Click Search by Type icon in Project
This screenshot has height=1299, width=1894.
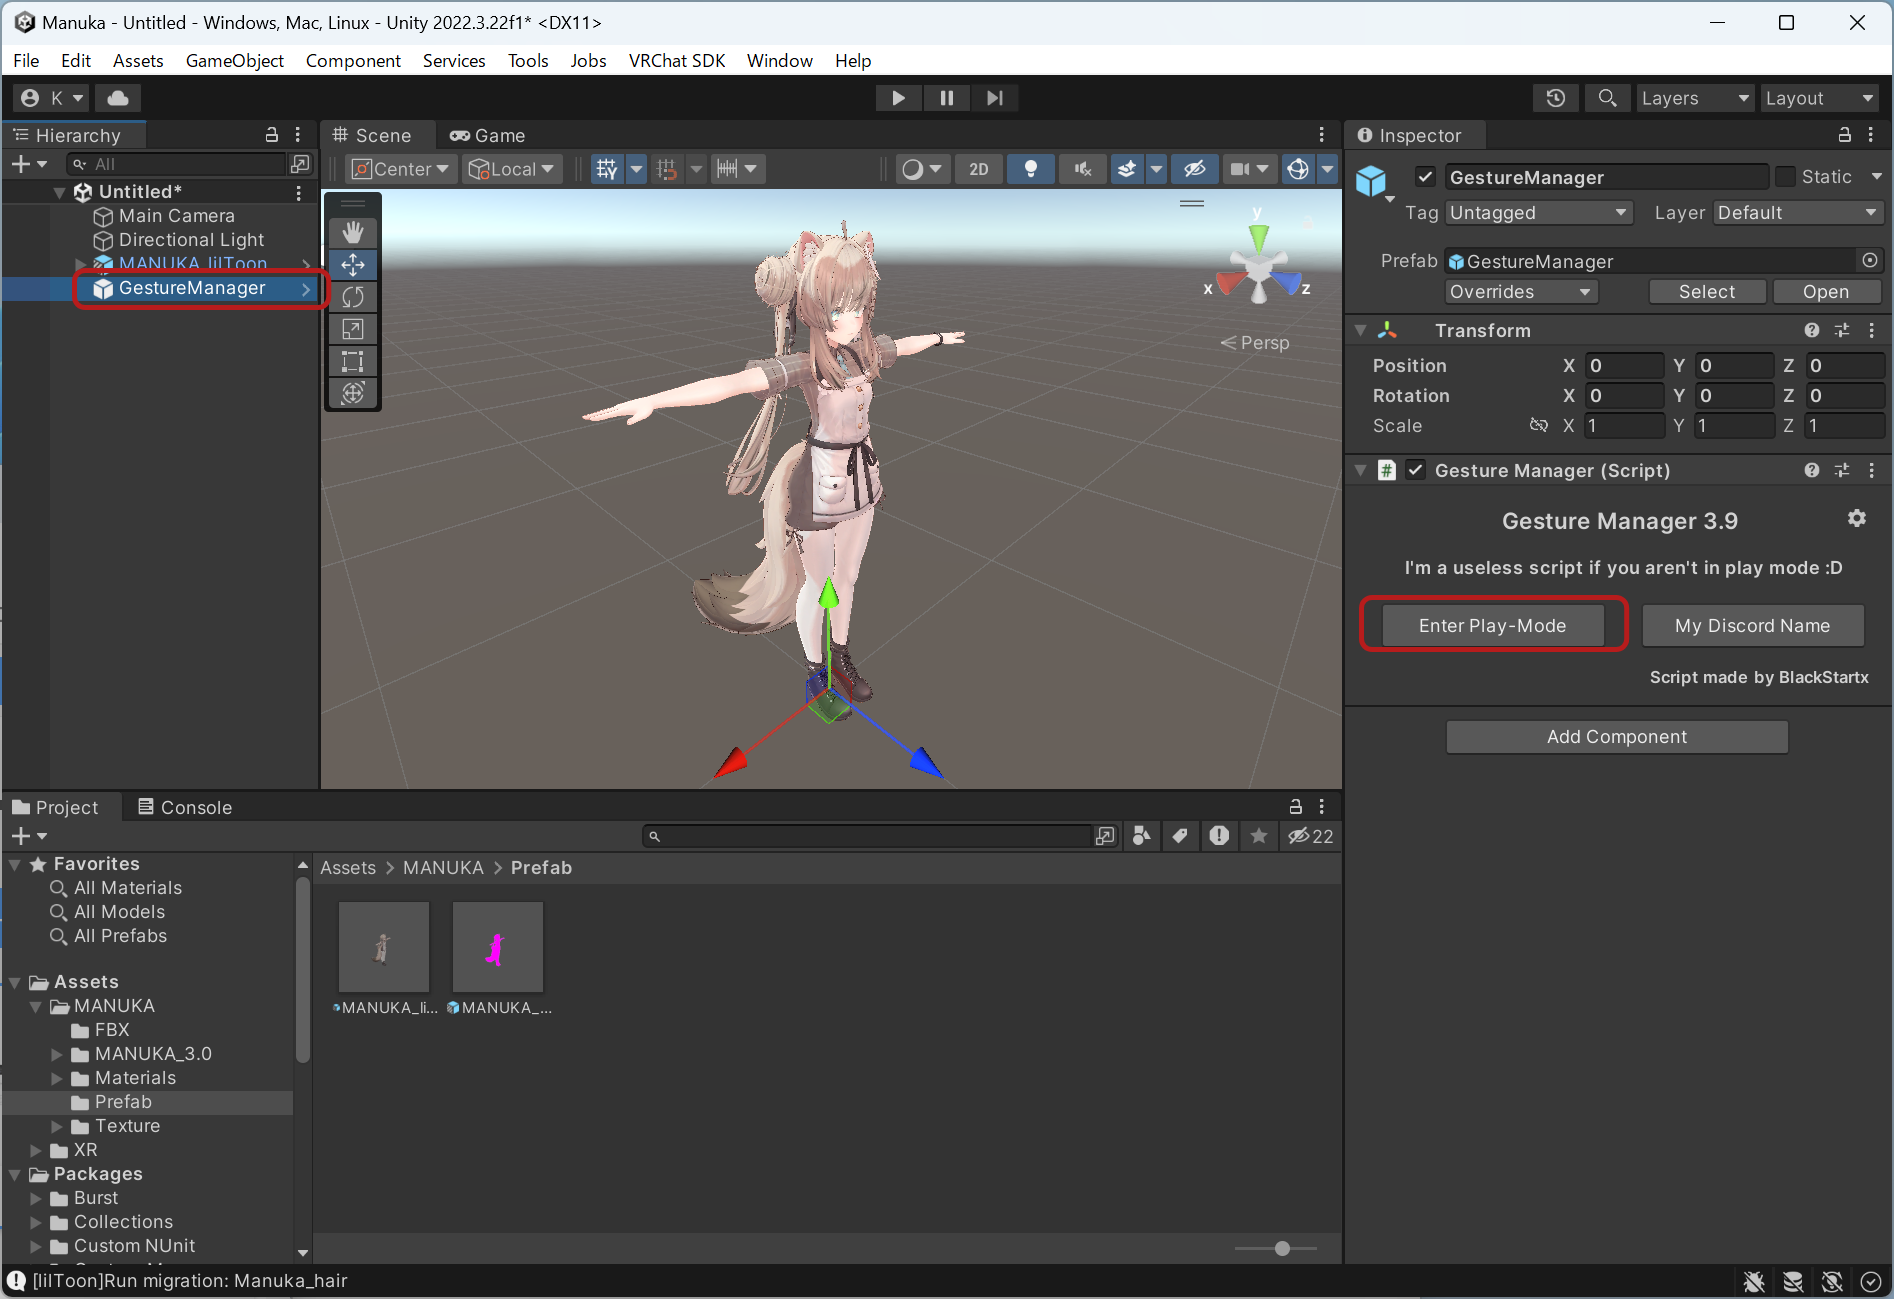1141,836
